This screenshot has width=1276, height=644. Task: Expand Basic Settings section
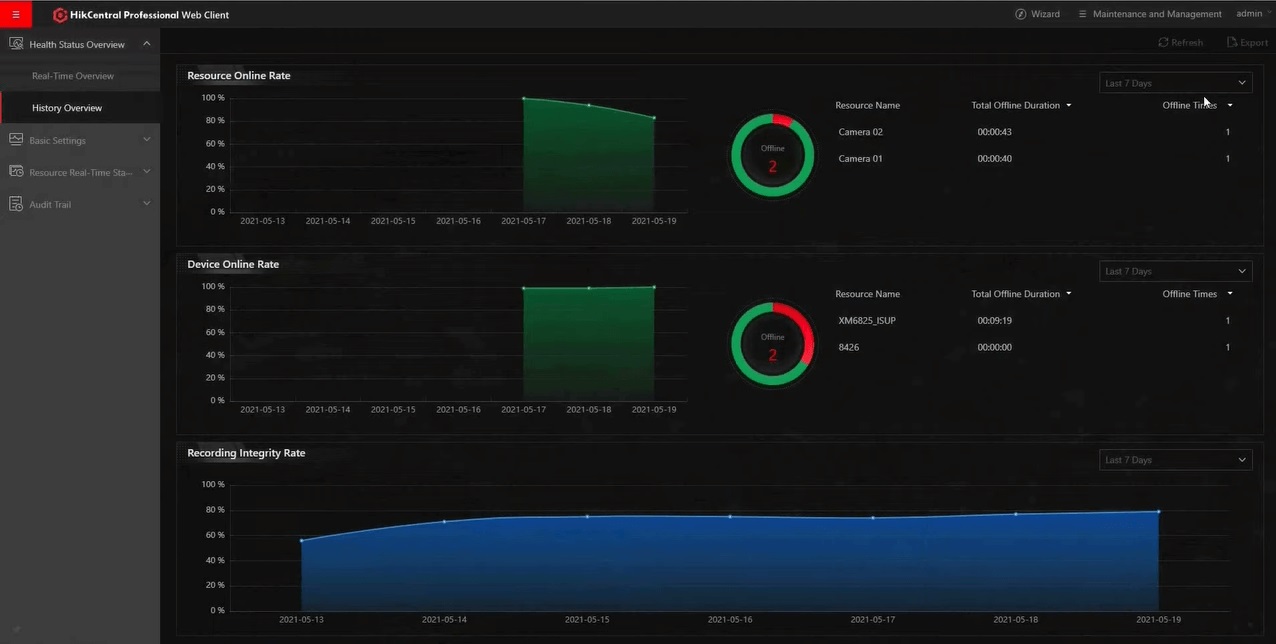147,140
